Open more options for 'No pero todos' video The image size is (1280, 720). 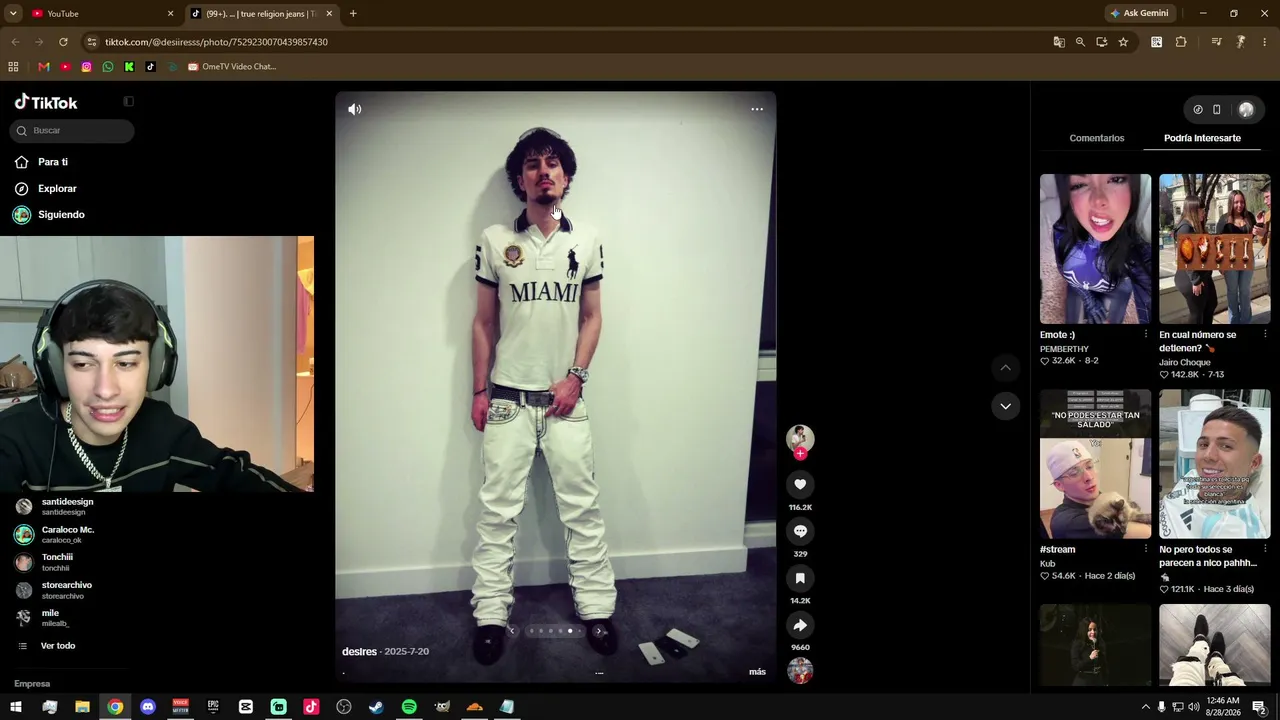pyautogui.click(x=1265, y=549)
